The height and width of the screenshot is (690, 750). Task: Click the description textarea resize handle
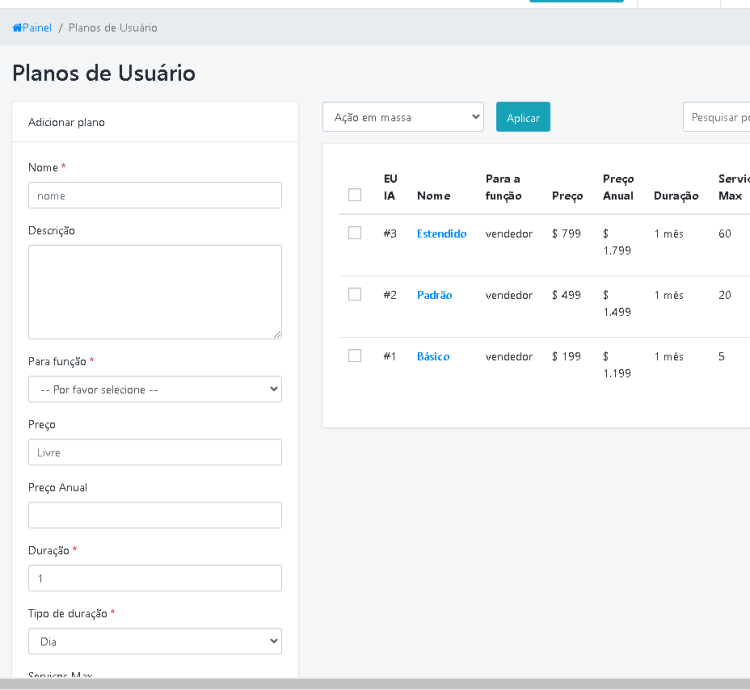(277, 335)
